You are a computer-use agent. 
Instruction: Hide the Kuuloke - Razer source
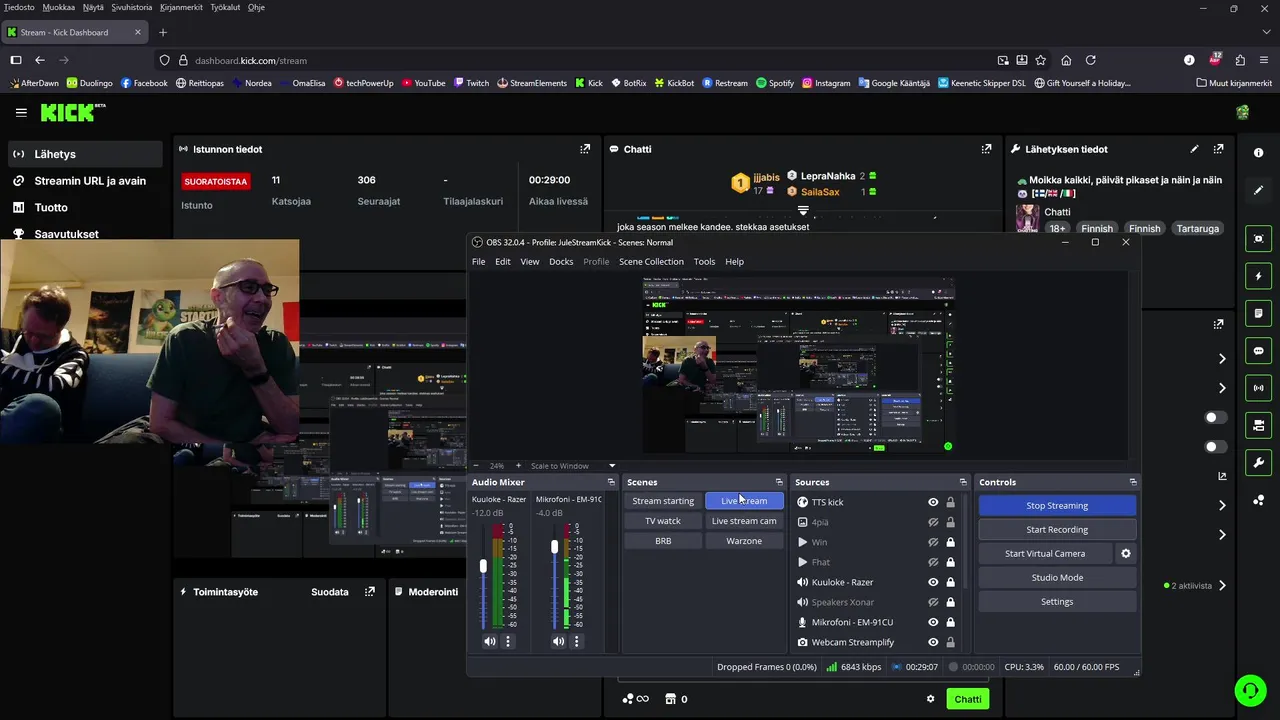[x=933, y=582]
